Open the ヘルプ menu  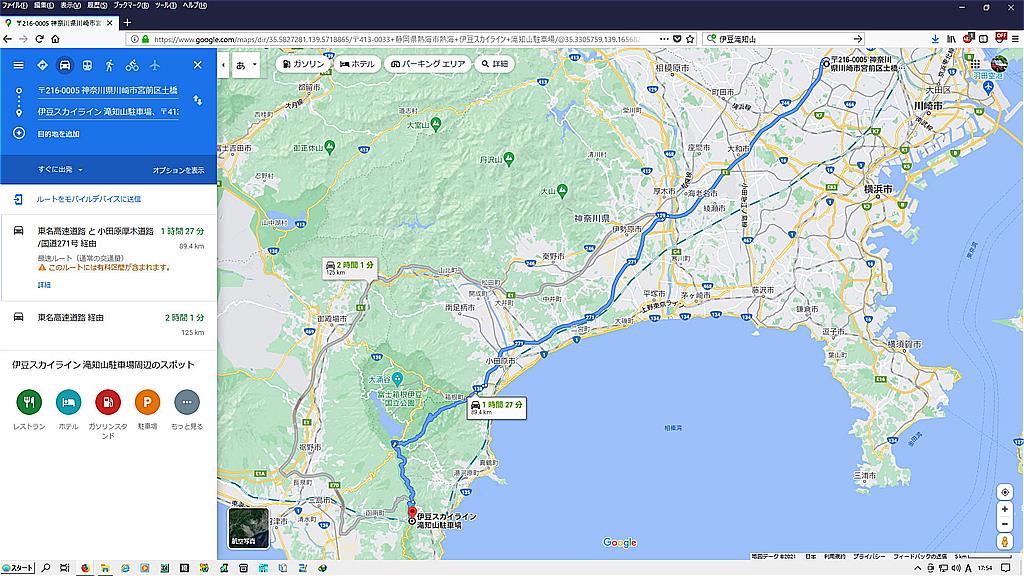(x=195, y=5)
